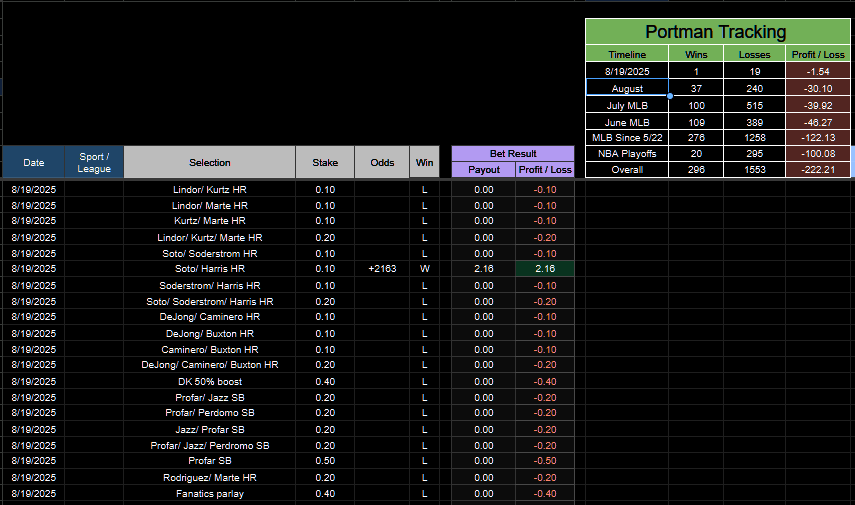Image resolution: width=855 pixels, height=505 pixels.
Task: Select the Profar/ Jazz SB cell
Action: click(x=209, y=397)
